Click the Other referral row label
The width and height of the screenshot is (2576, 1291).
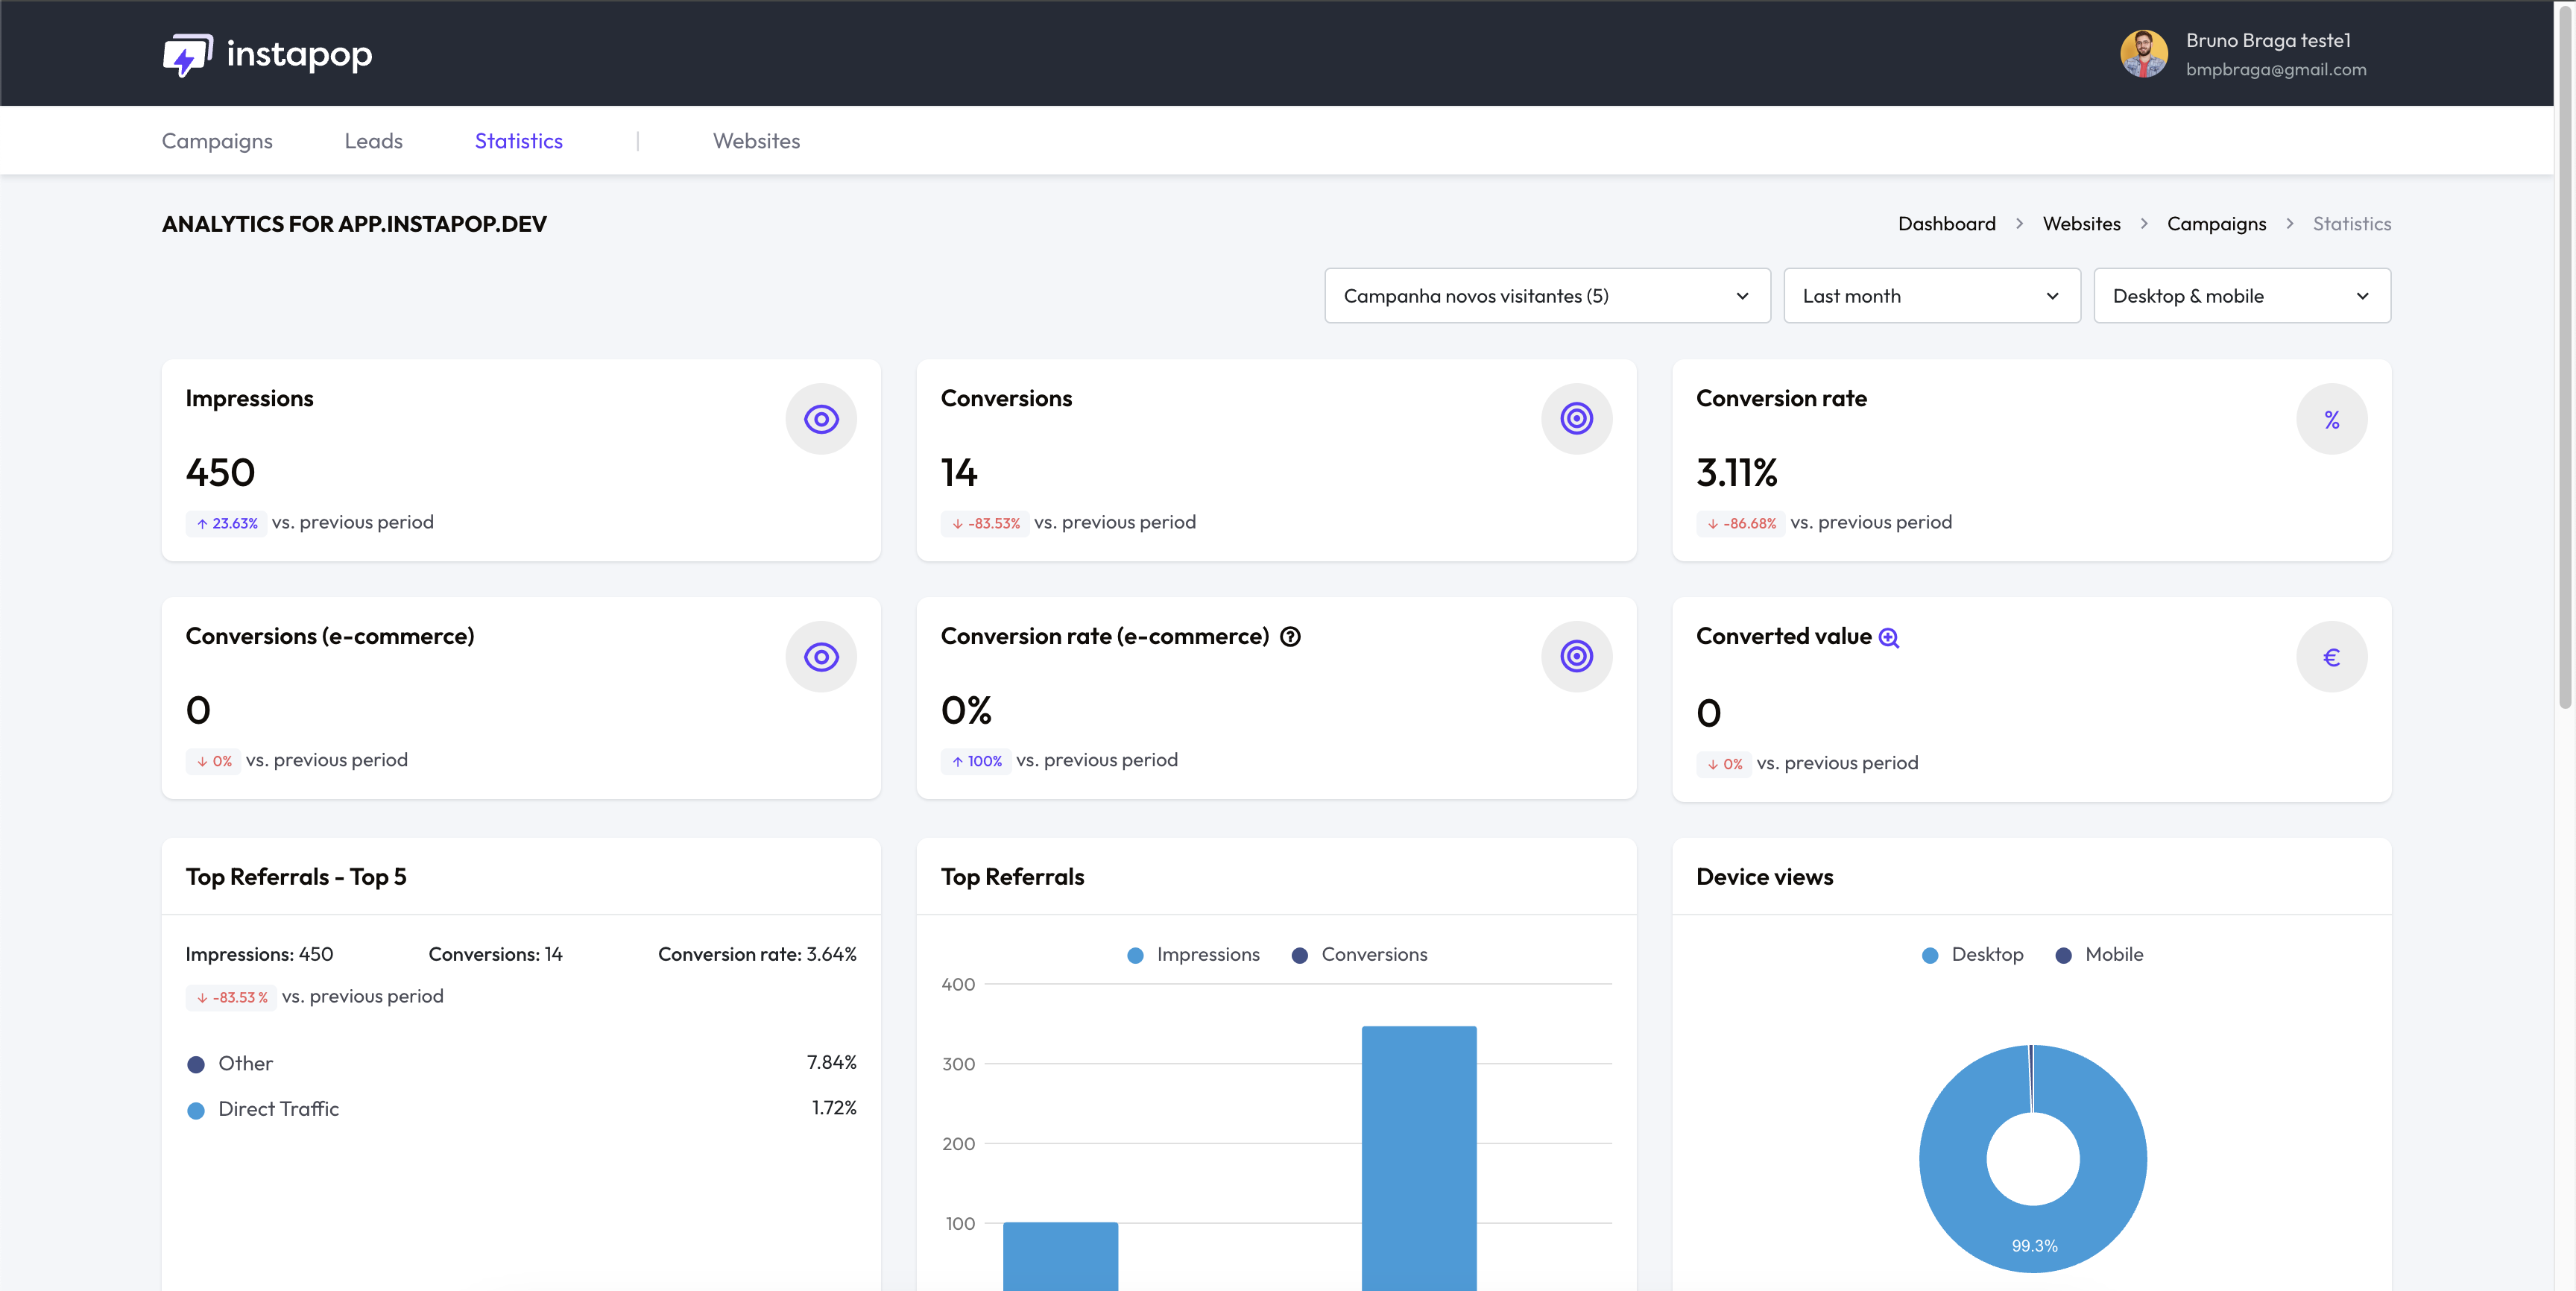[245, 1064]
